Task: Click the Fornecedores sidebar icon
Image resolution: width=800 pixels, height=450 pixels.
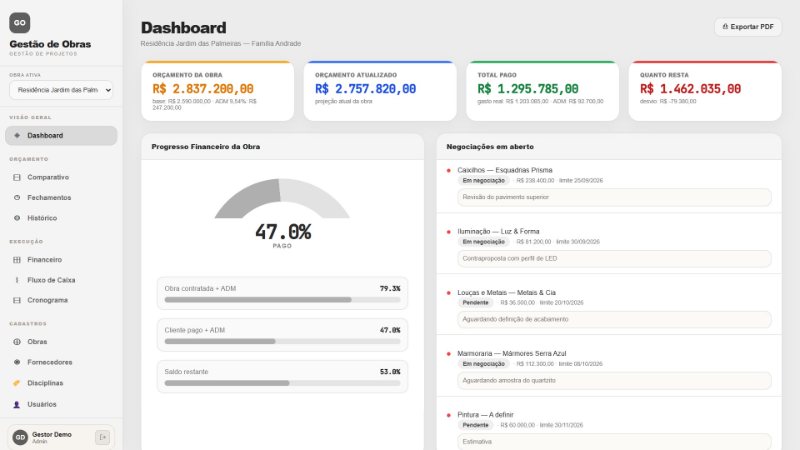Action: (17, 362)
